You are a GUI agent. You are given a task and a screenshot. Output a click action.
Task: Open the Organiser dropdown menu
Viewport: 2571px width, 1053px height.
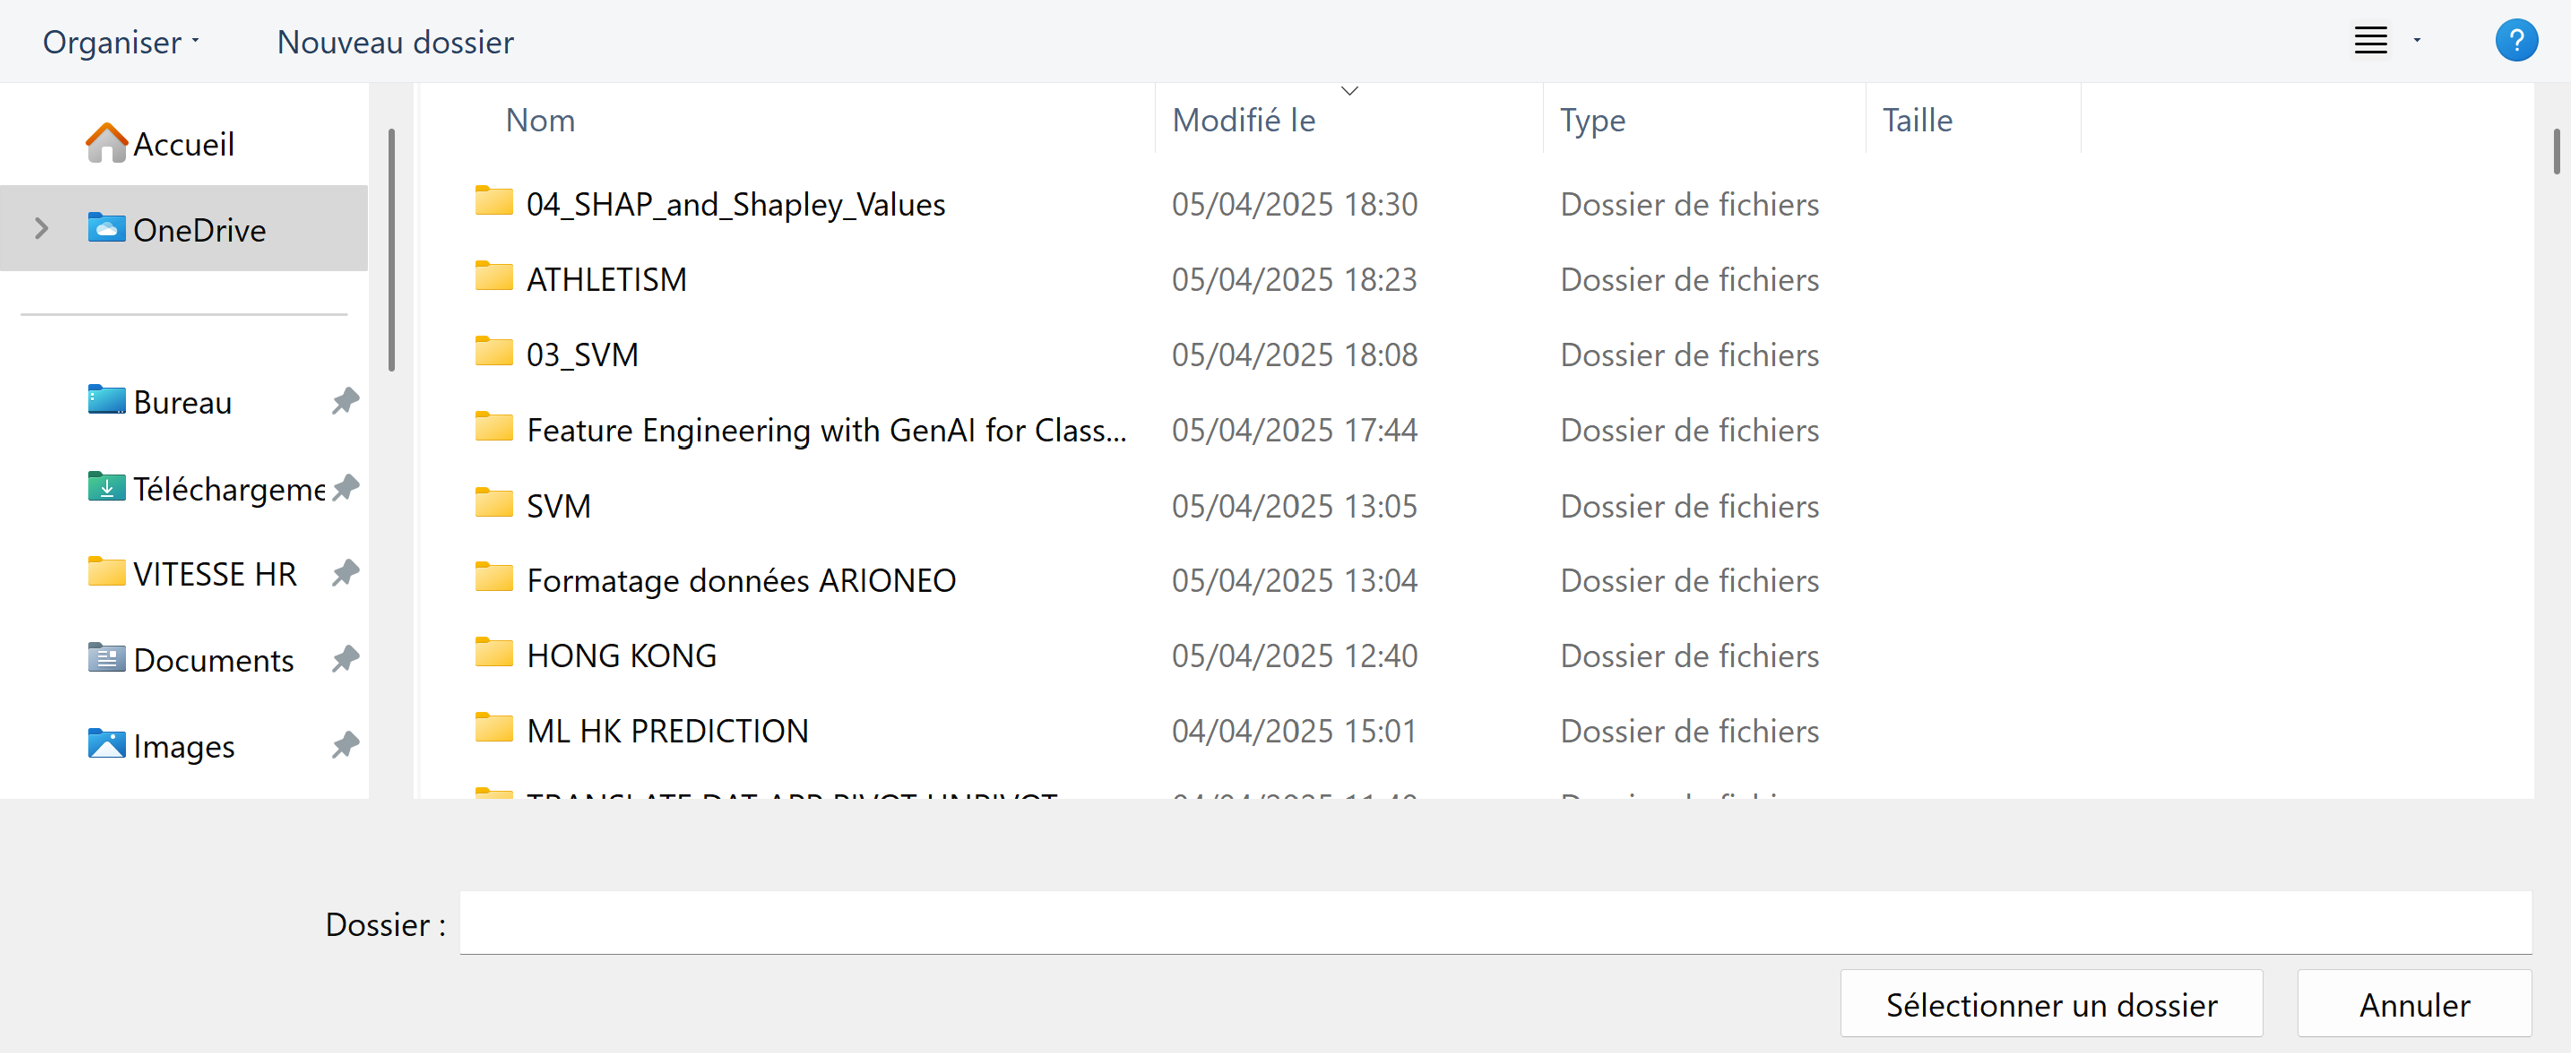(x=121, y=42)
